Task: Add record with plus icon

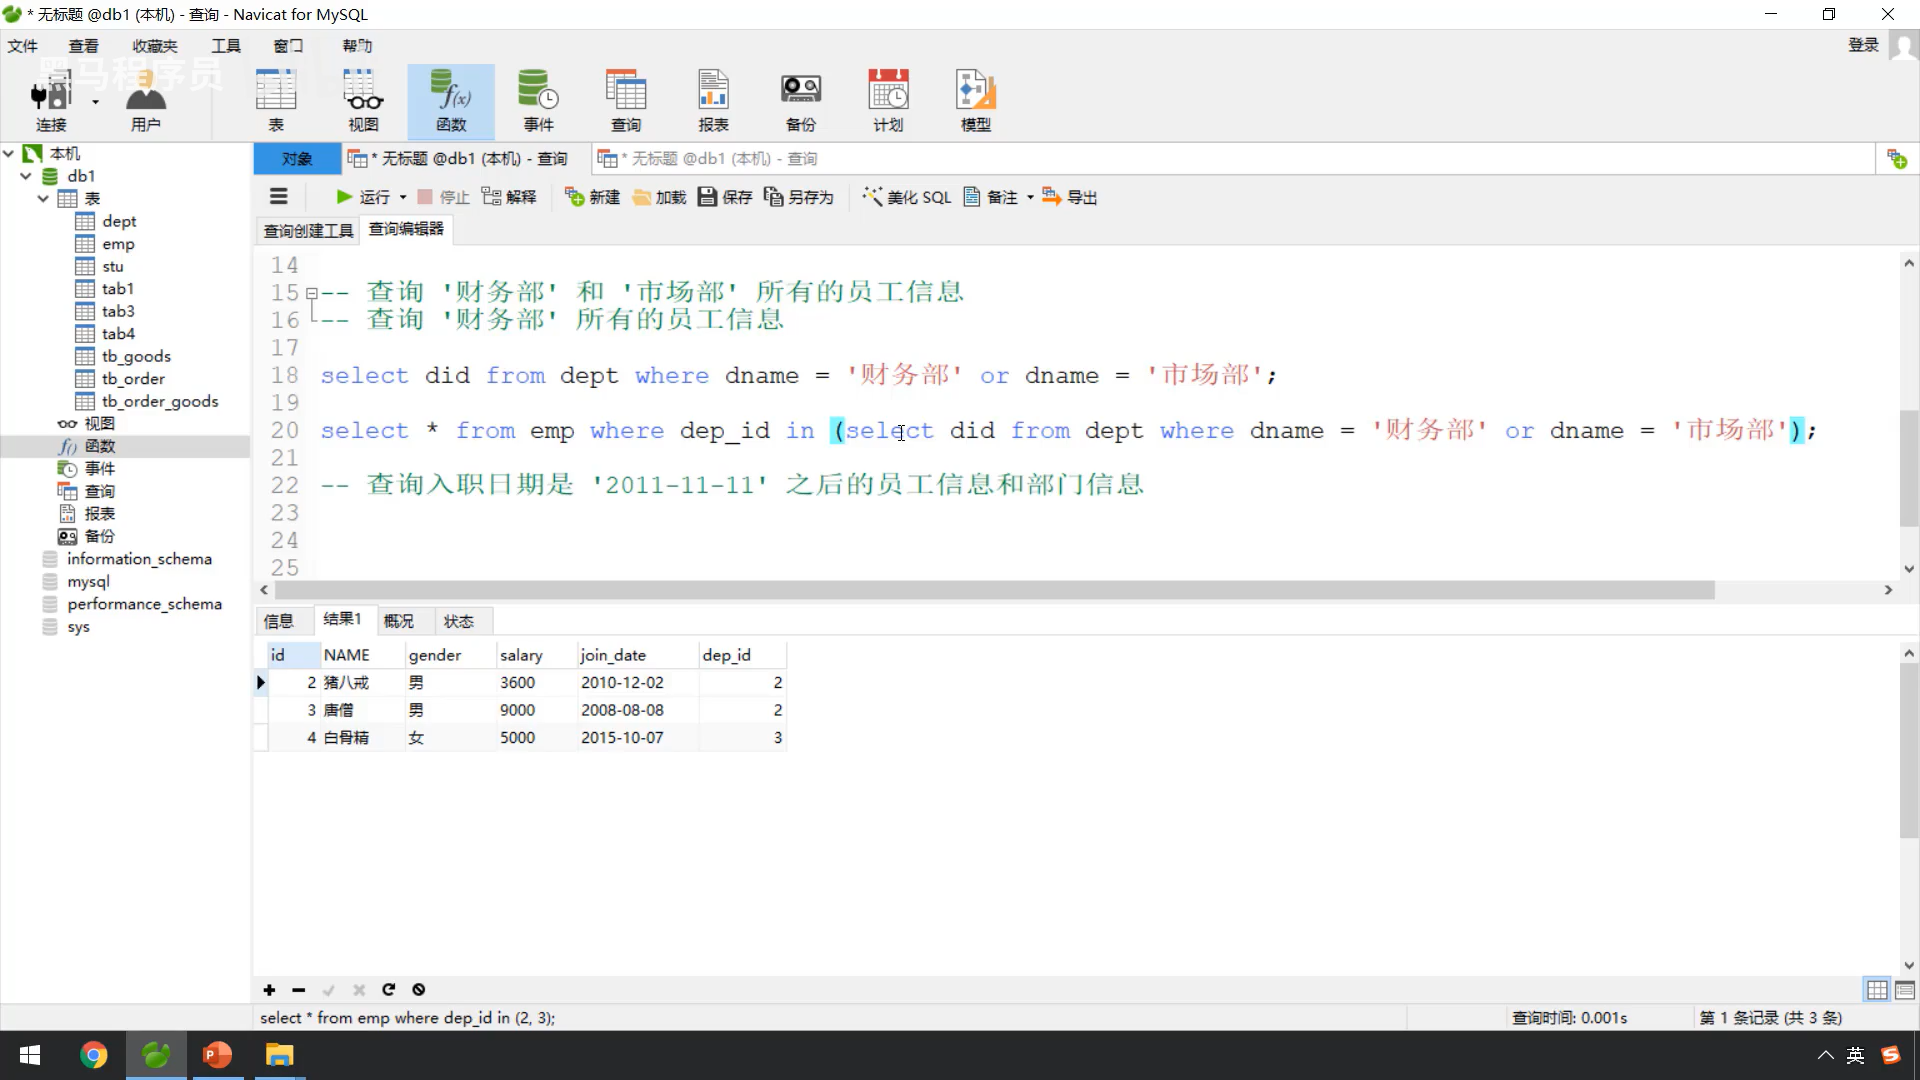Action: tap(269, 990)
